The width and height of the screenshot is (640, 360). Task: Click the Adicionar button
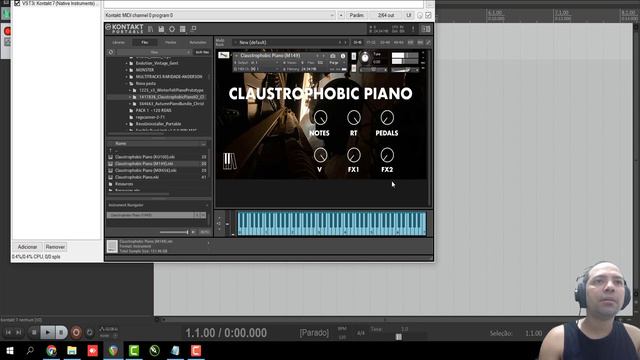point(27,247)
